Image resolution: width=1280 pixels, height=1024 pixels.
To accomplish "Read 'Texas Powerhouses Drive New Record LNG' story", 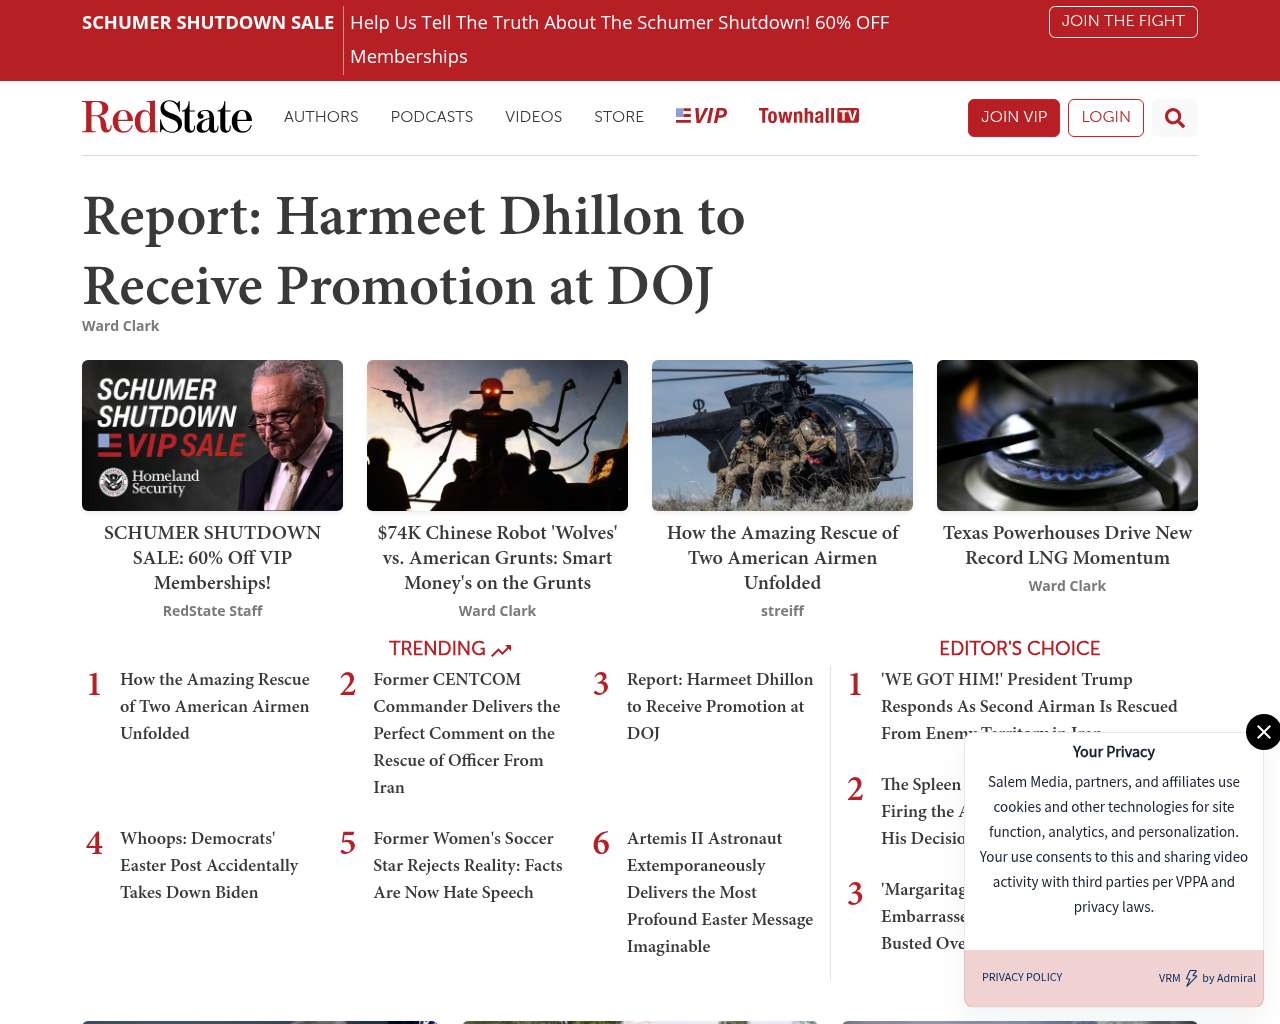I will pos(1067,545).
